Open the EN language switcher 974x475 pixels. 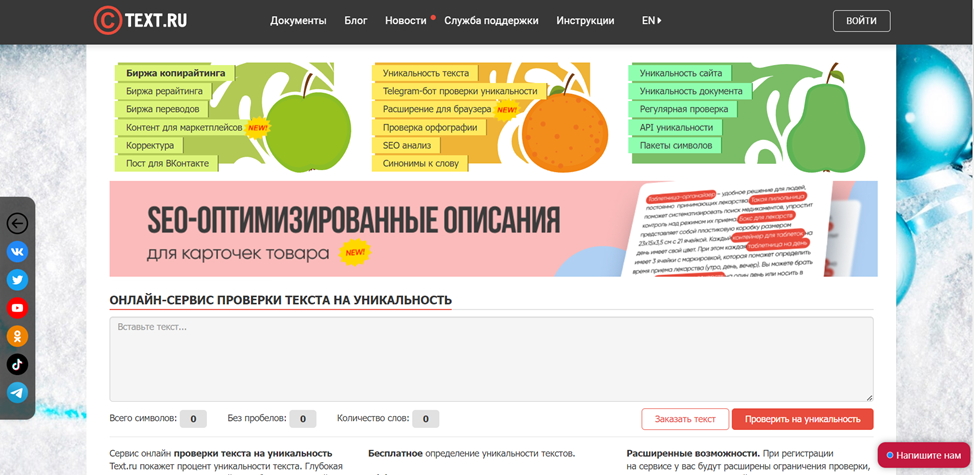(652, 20)
